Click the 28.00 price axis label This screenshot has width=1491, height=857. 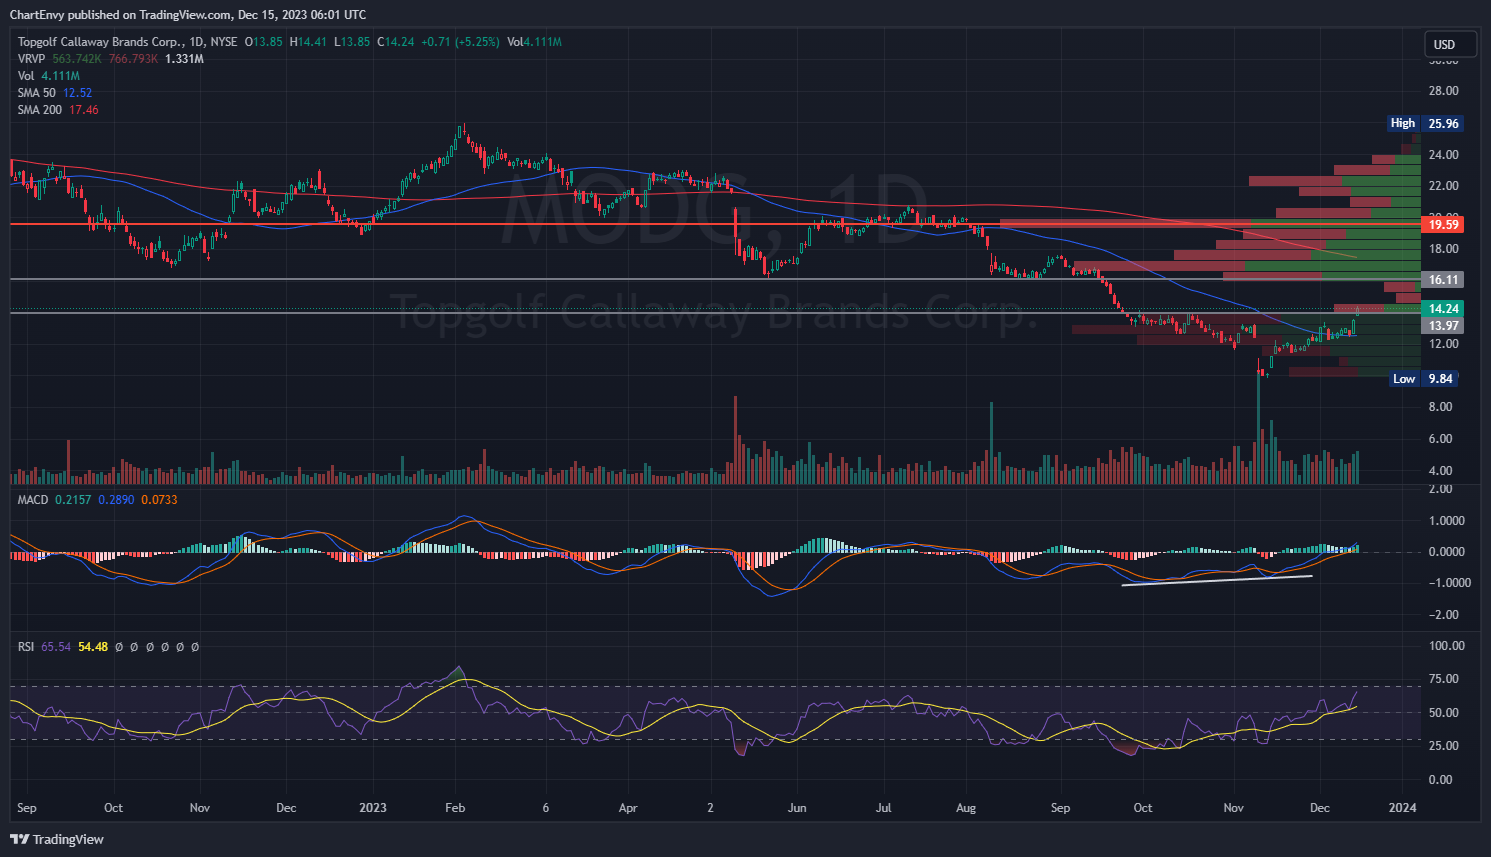[x=1444, y=91]
